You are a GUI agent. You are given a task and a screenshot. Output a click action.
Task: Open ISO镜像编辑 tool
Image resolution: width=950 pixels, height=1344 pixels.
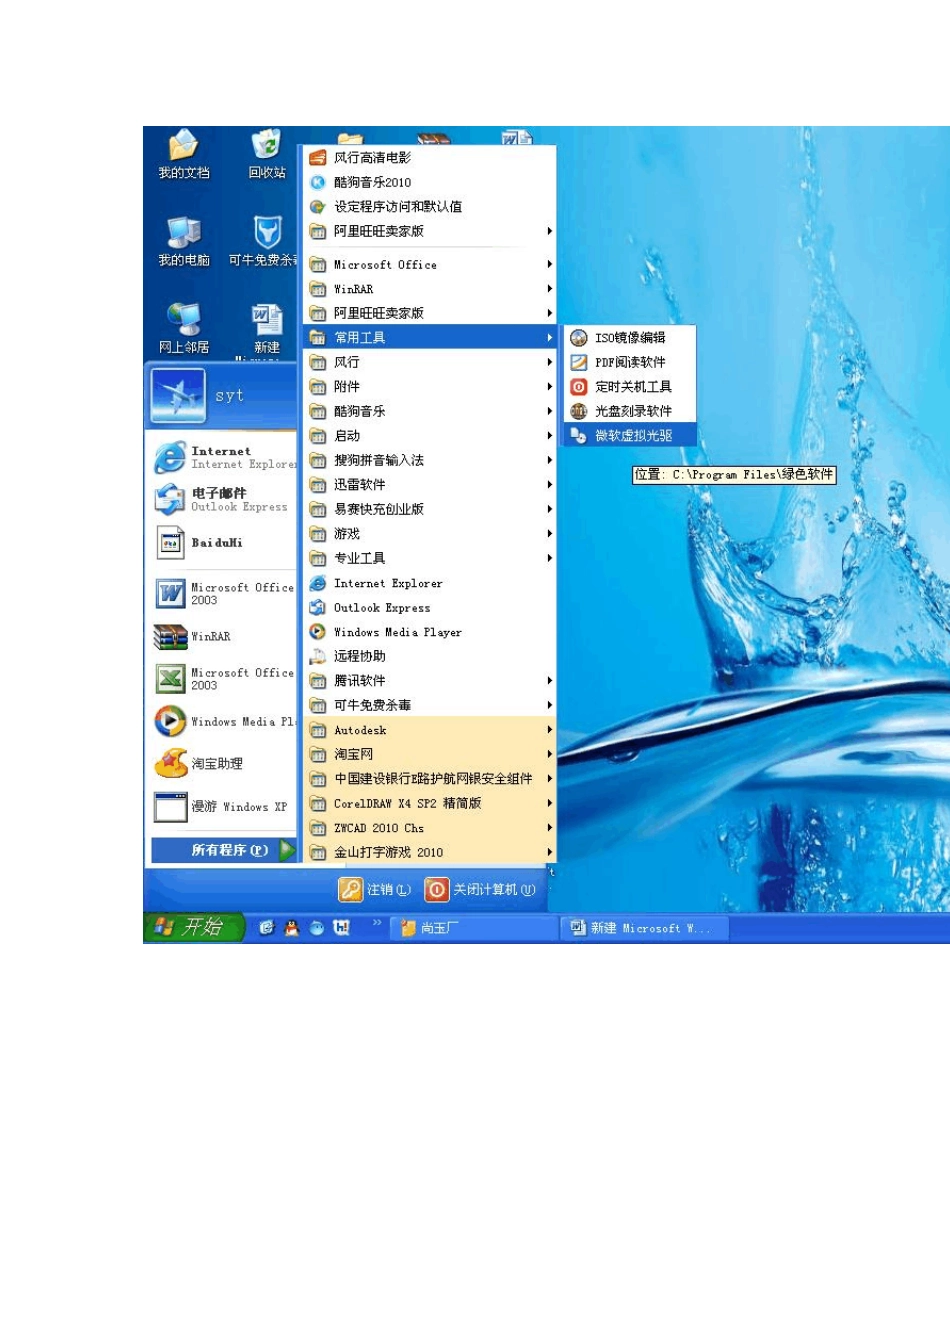click(x=630, y=338)
